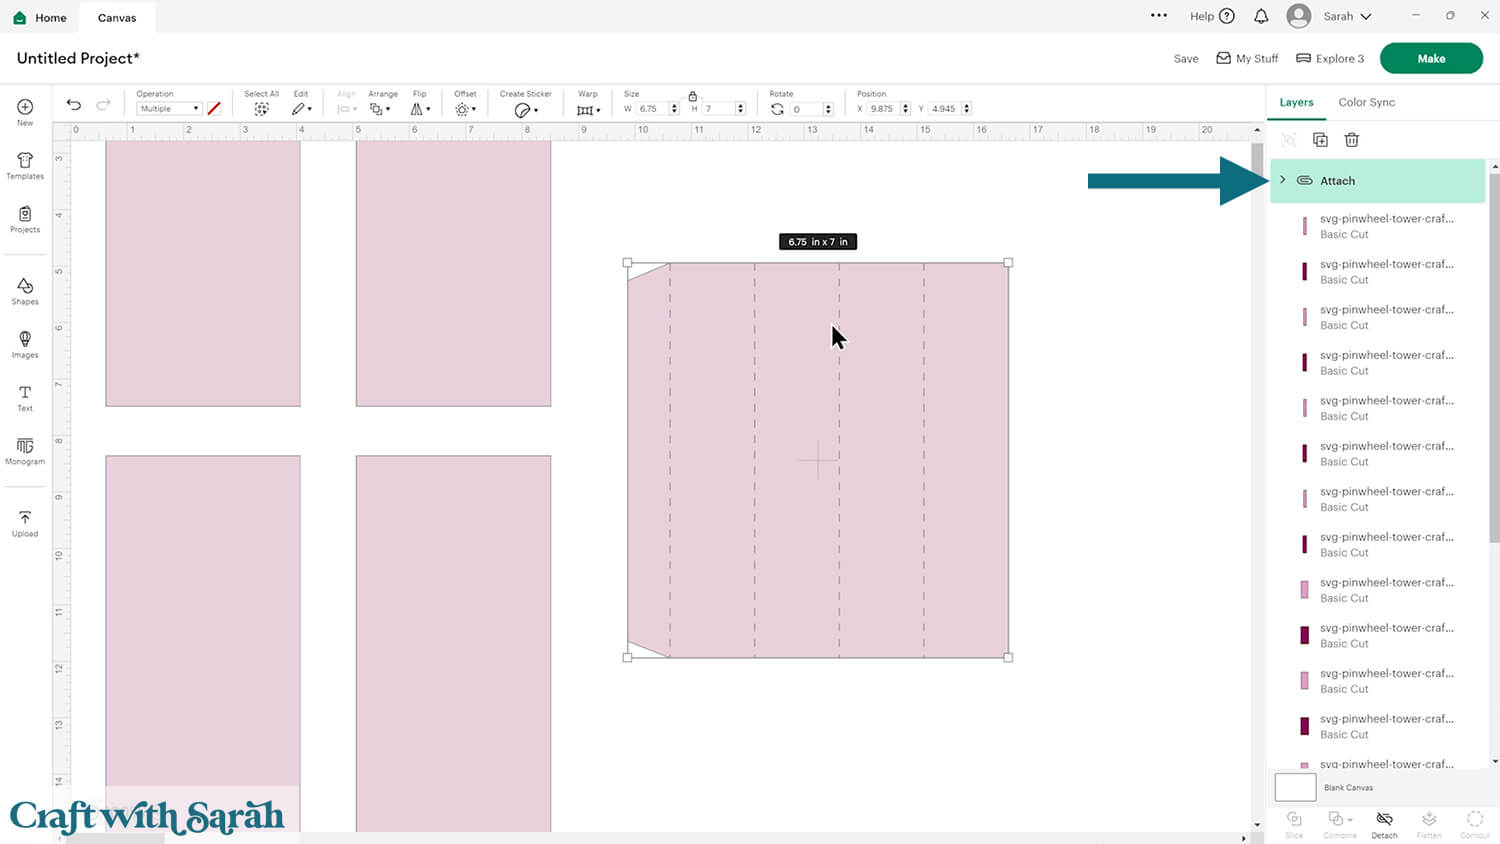Viewport: 1500px width, 844px height.
Task: Open the Monogram tool
Action: [x=25, y=451]
